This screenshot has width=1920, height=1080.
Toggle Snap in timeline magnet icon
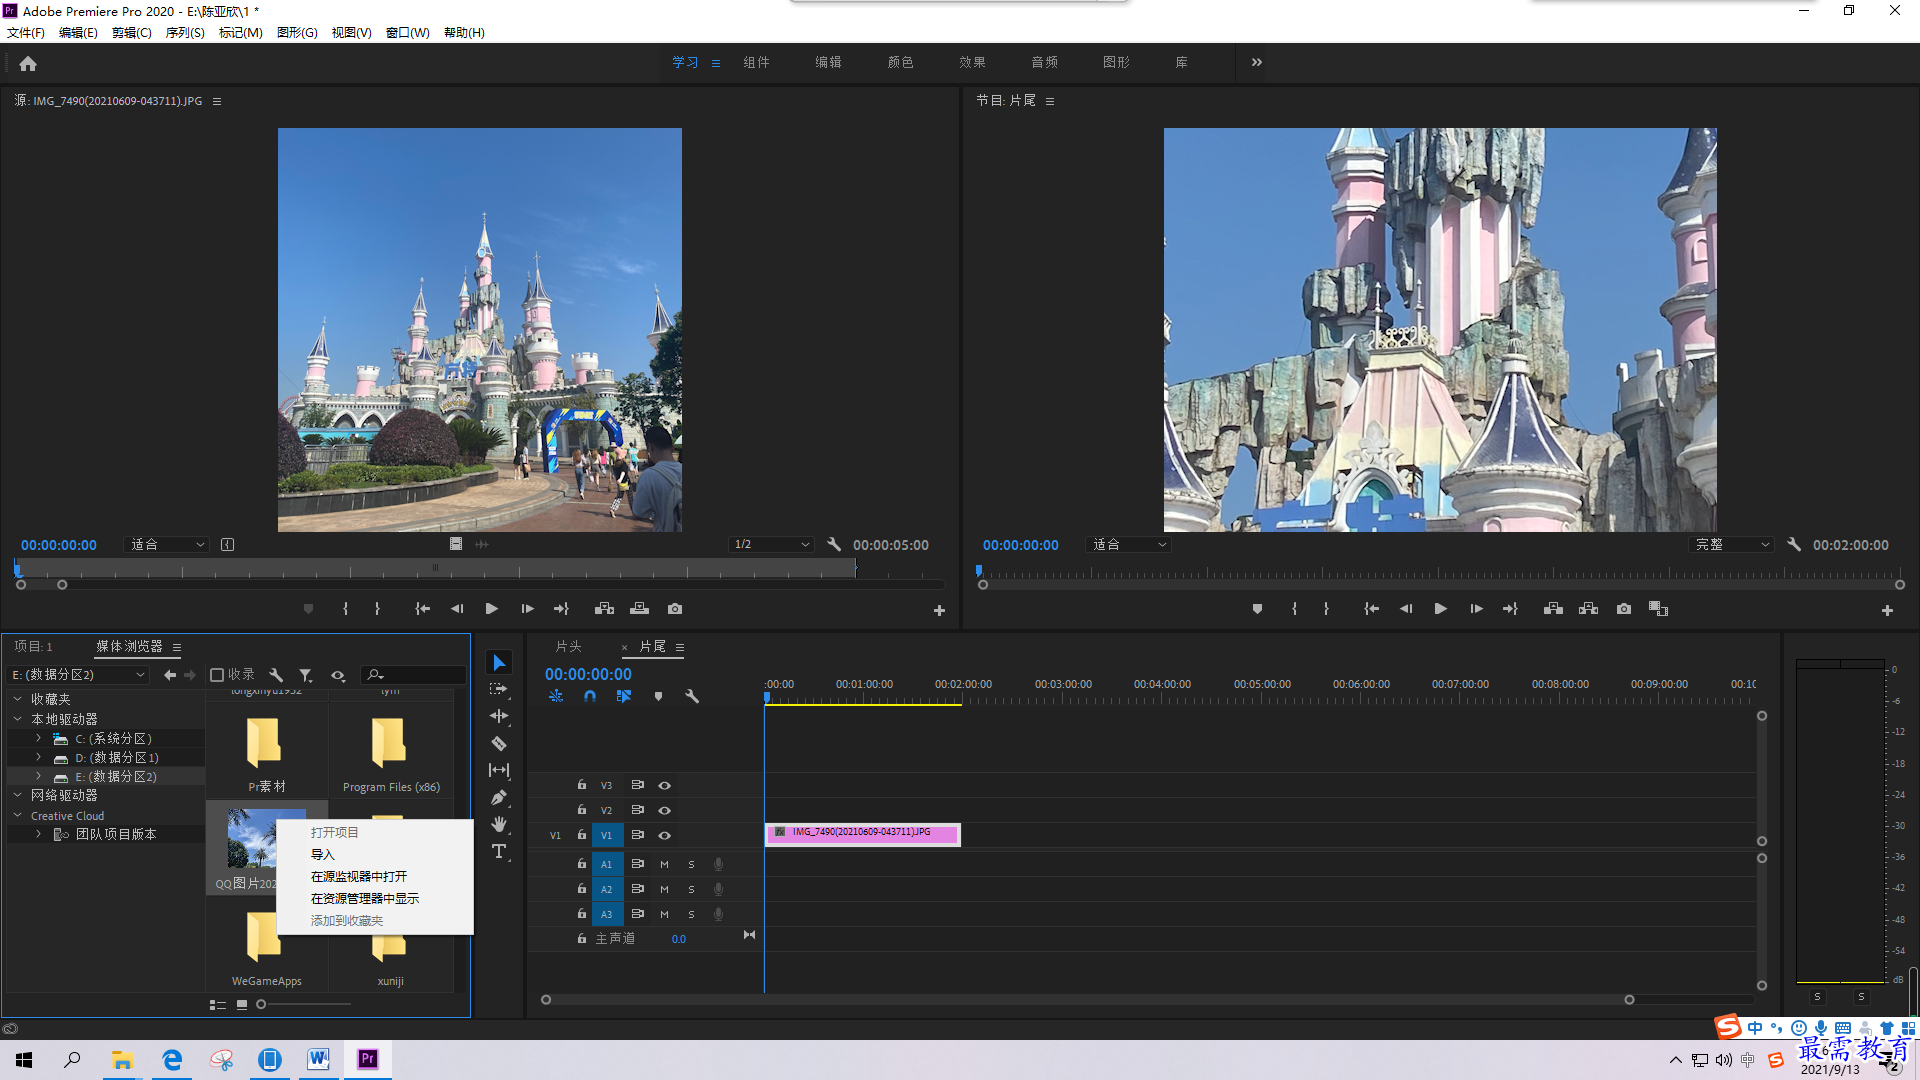pyautogui.click(x=590, y=696)
